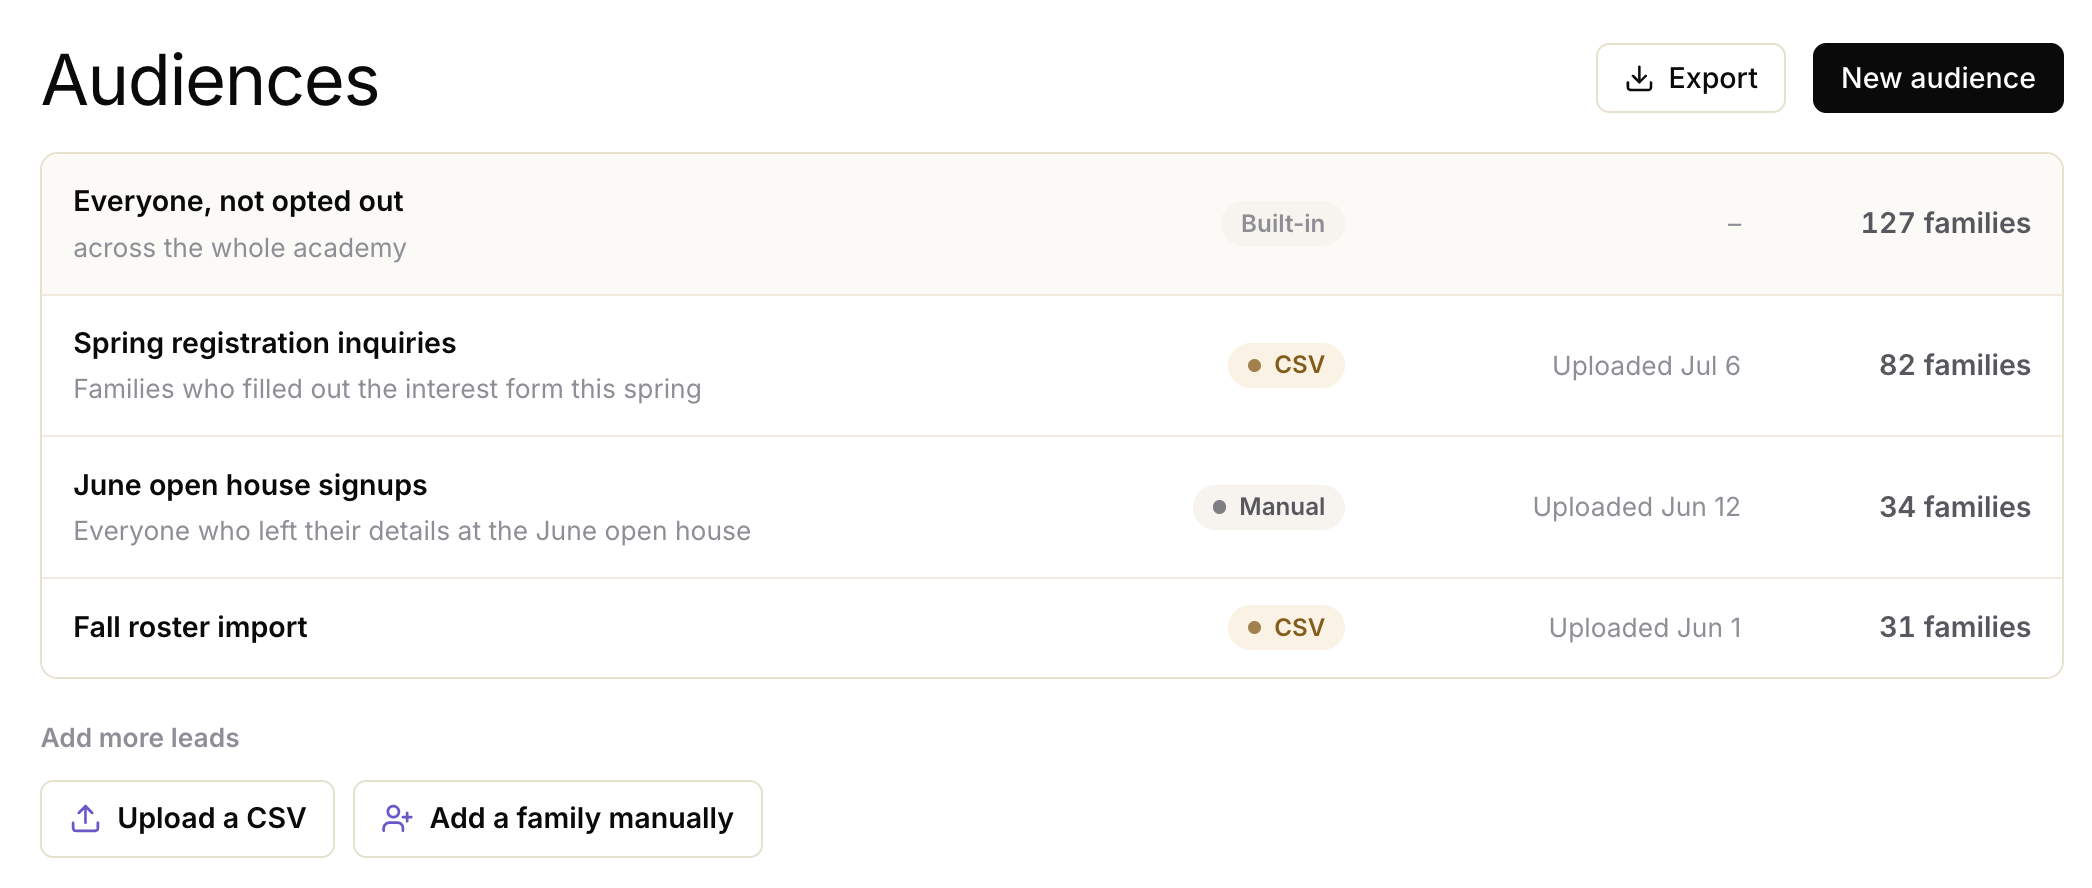The width and height of the screenshot is (2092, 888).
Task: Click the Manual badge dot on June open house row
Action: (x=1219, y=507)
